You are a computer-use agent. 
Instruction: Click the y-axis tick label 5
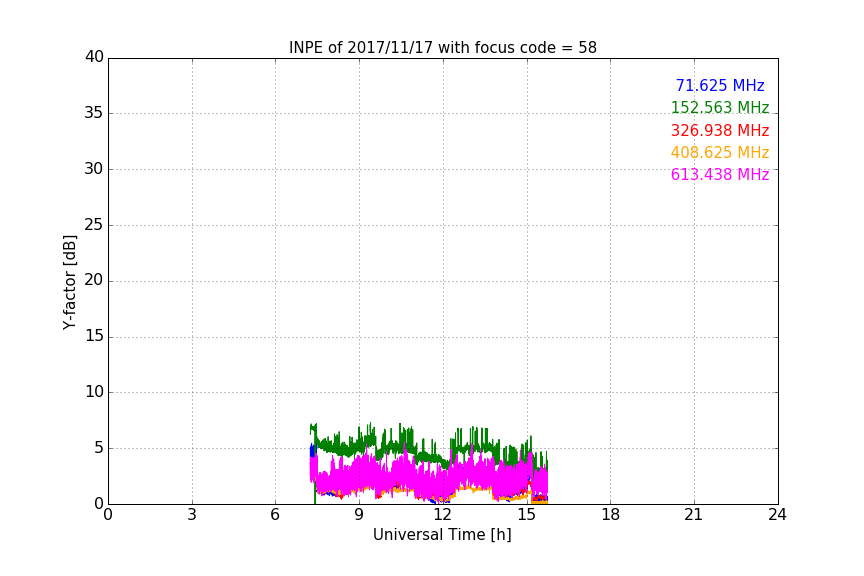(99, 448)
